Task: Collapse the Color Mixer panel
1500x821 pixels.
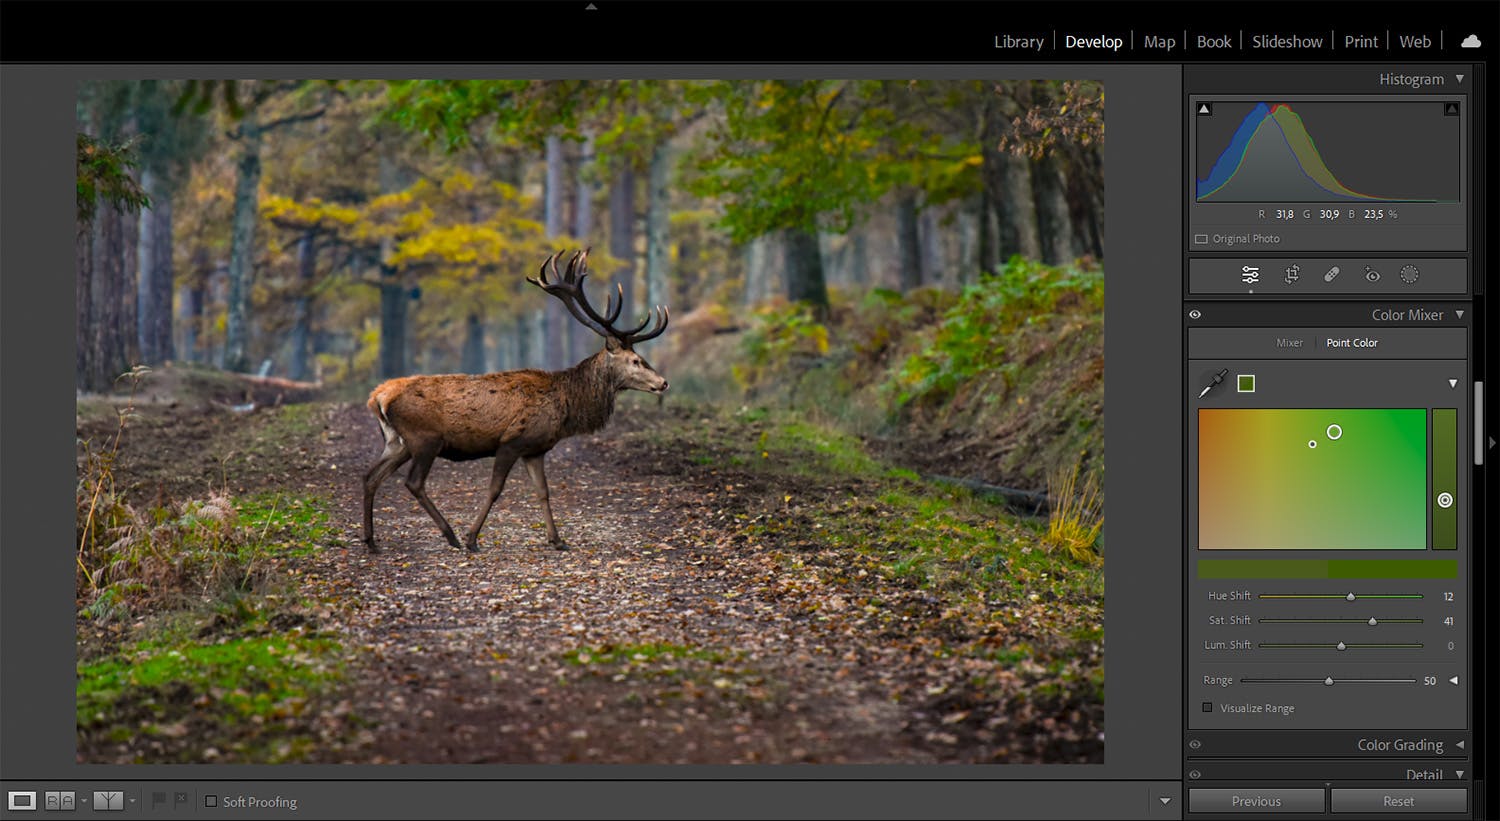Action: [x=1459, y=314]
